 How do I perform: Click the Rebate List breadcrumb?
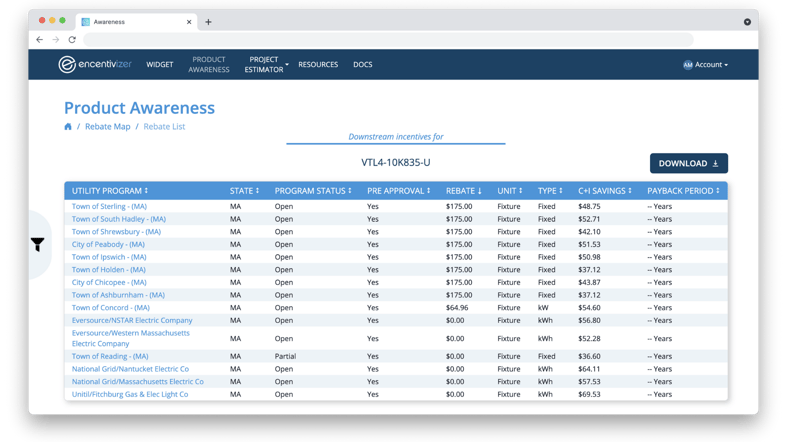[164, 126]
